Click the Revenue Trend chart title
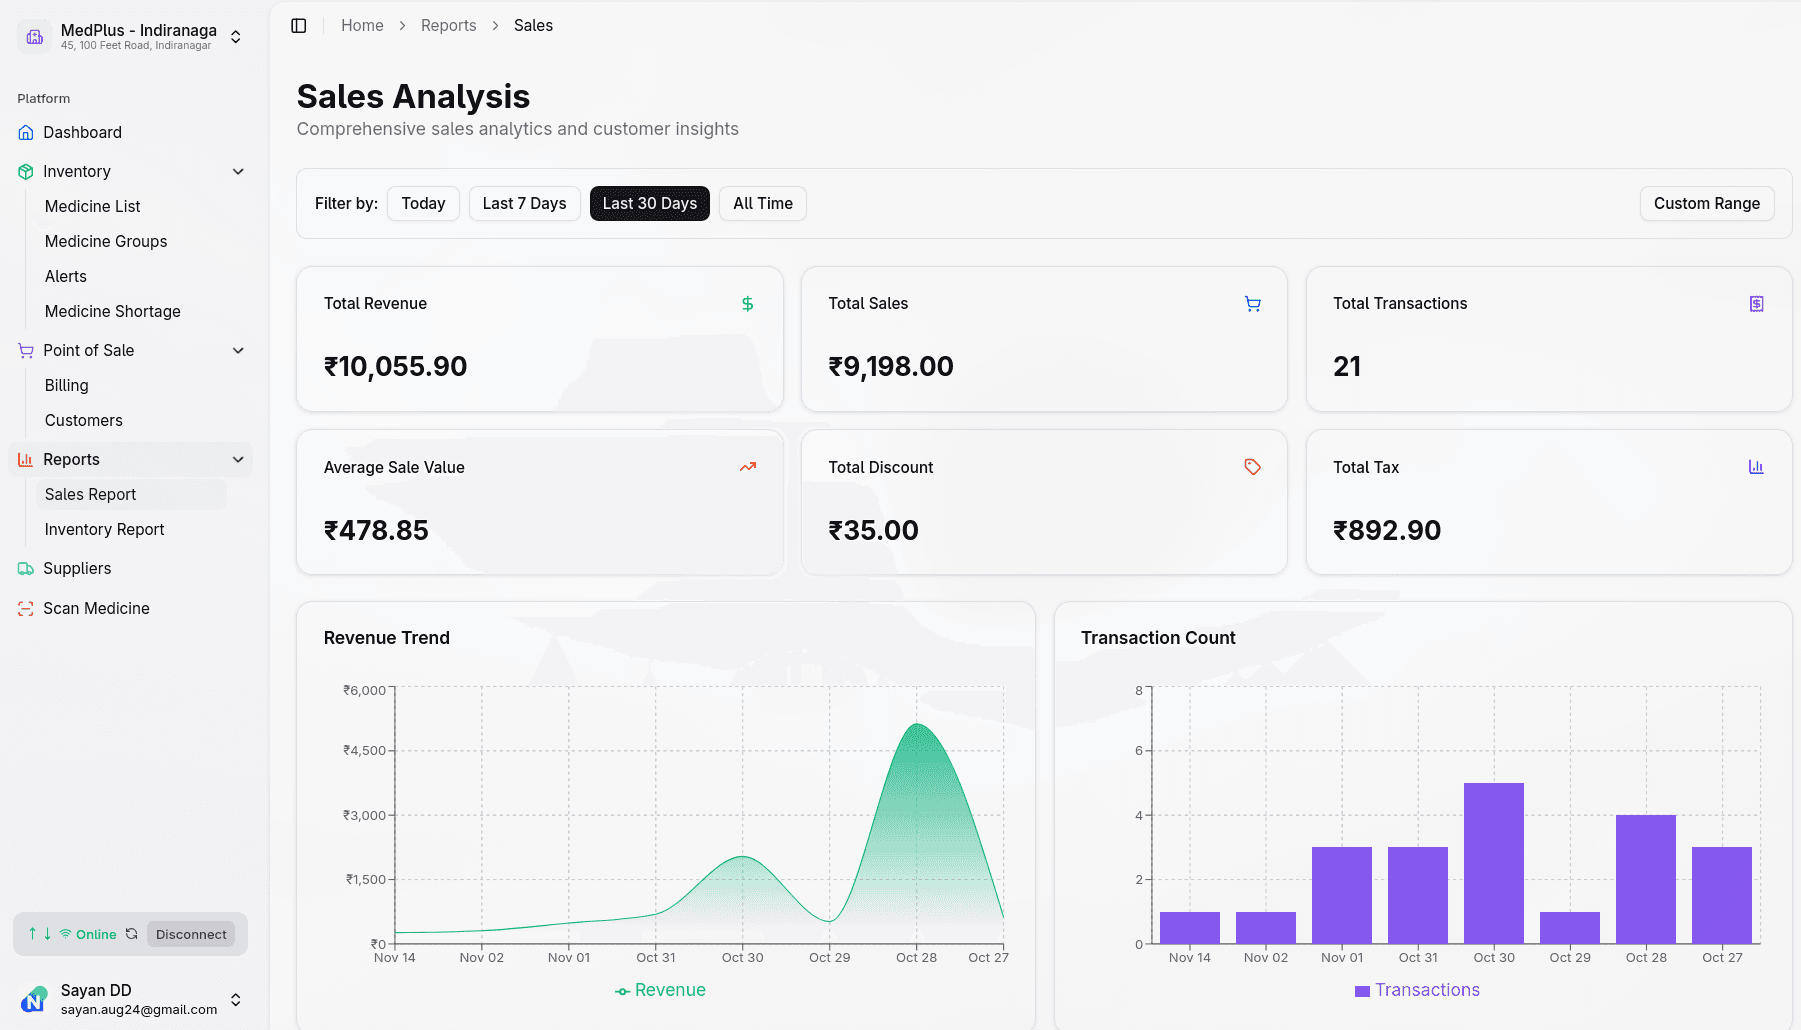 387,638
